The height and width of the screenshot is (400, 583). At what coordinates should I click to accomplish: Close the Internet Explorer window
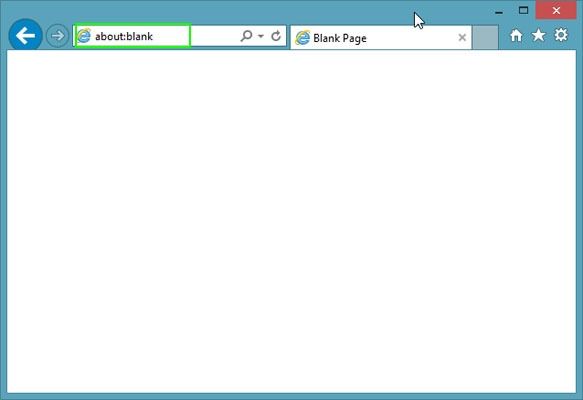556,10
